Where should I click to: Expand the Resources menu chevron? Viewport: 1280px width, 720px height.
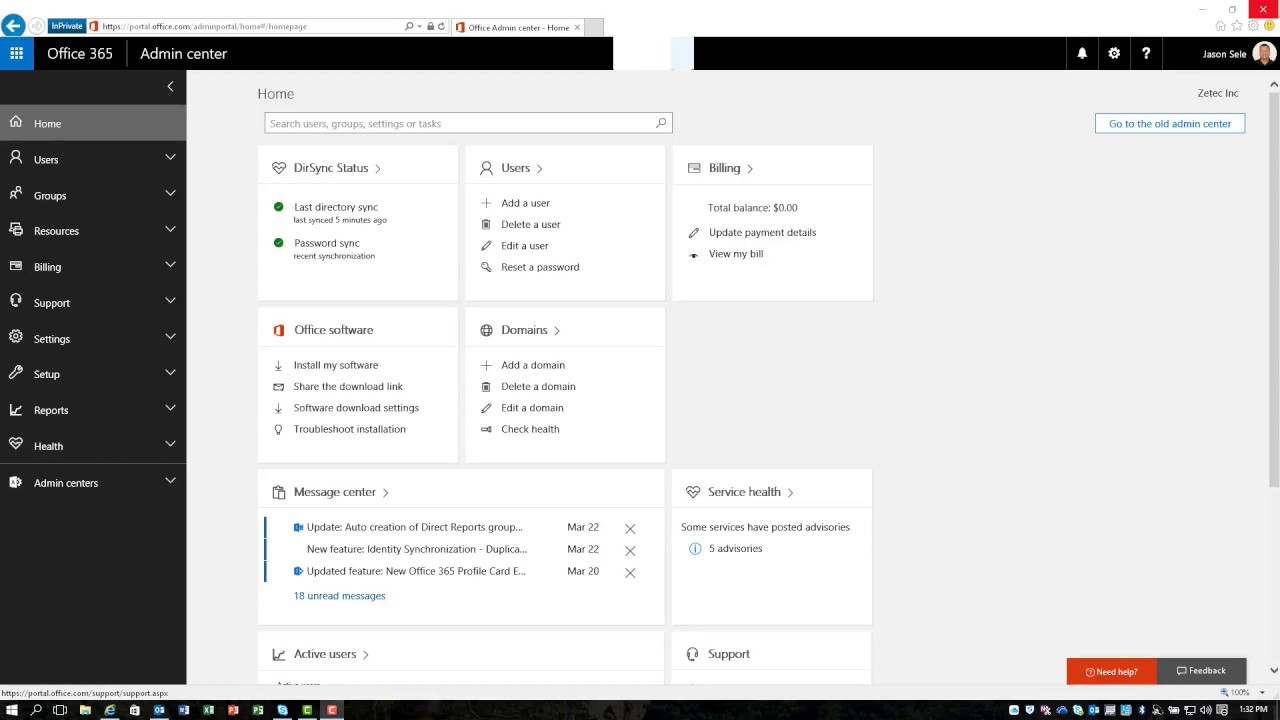(170, 229)
